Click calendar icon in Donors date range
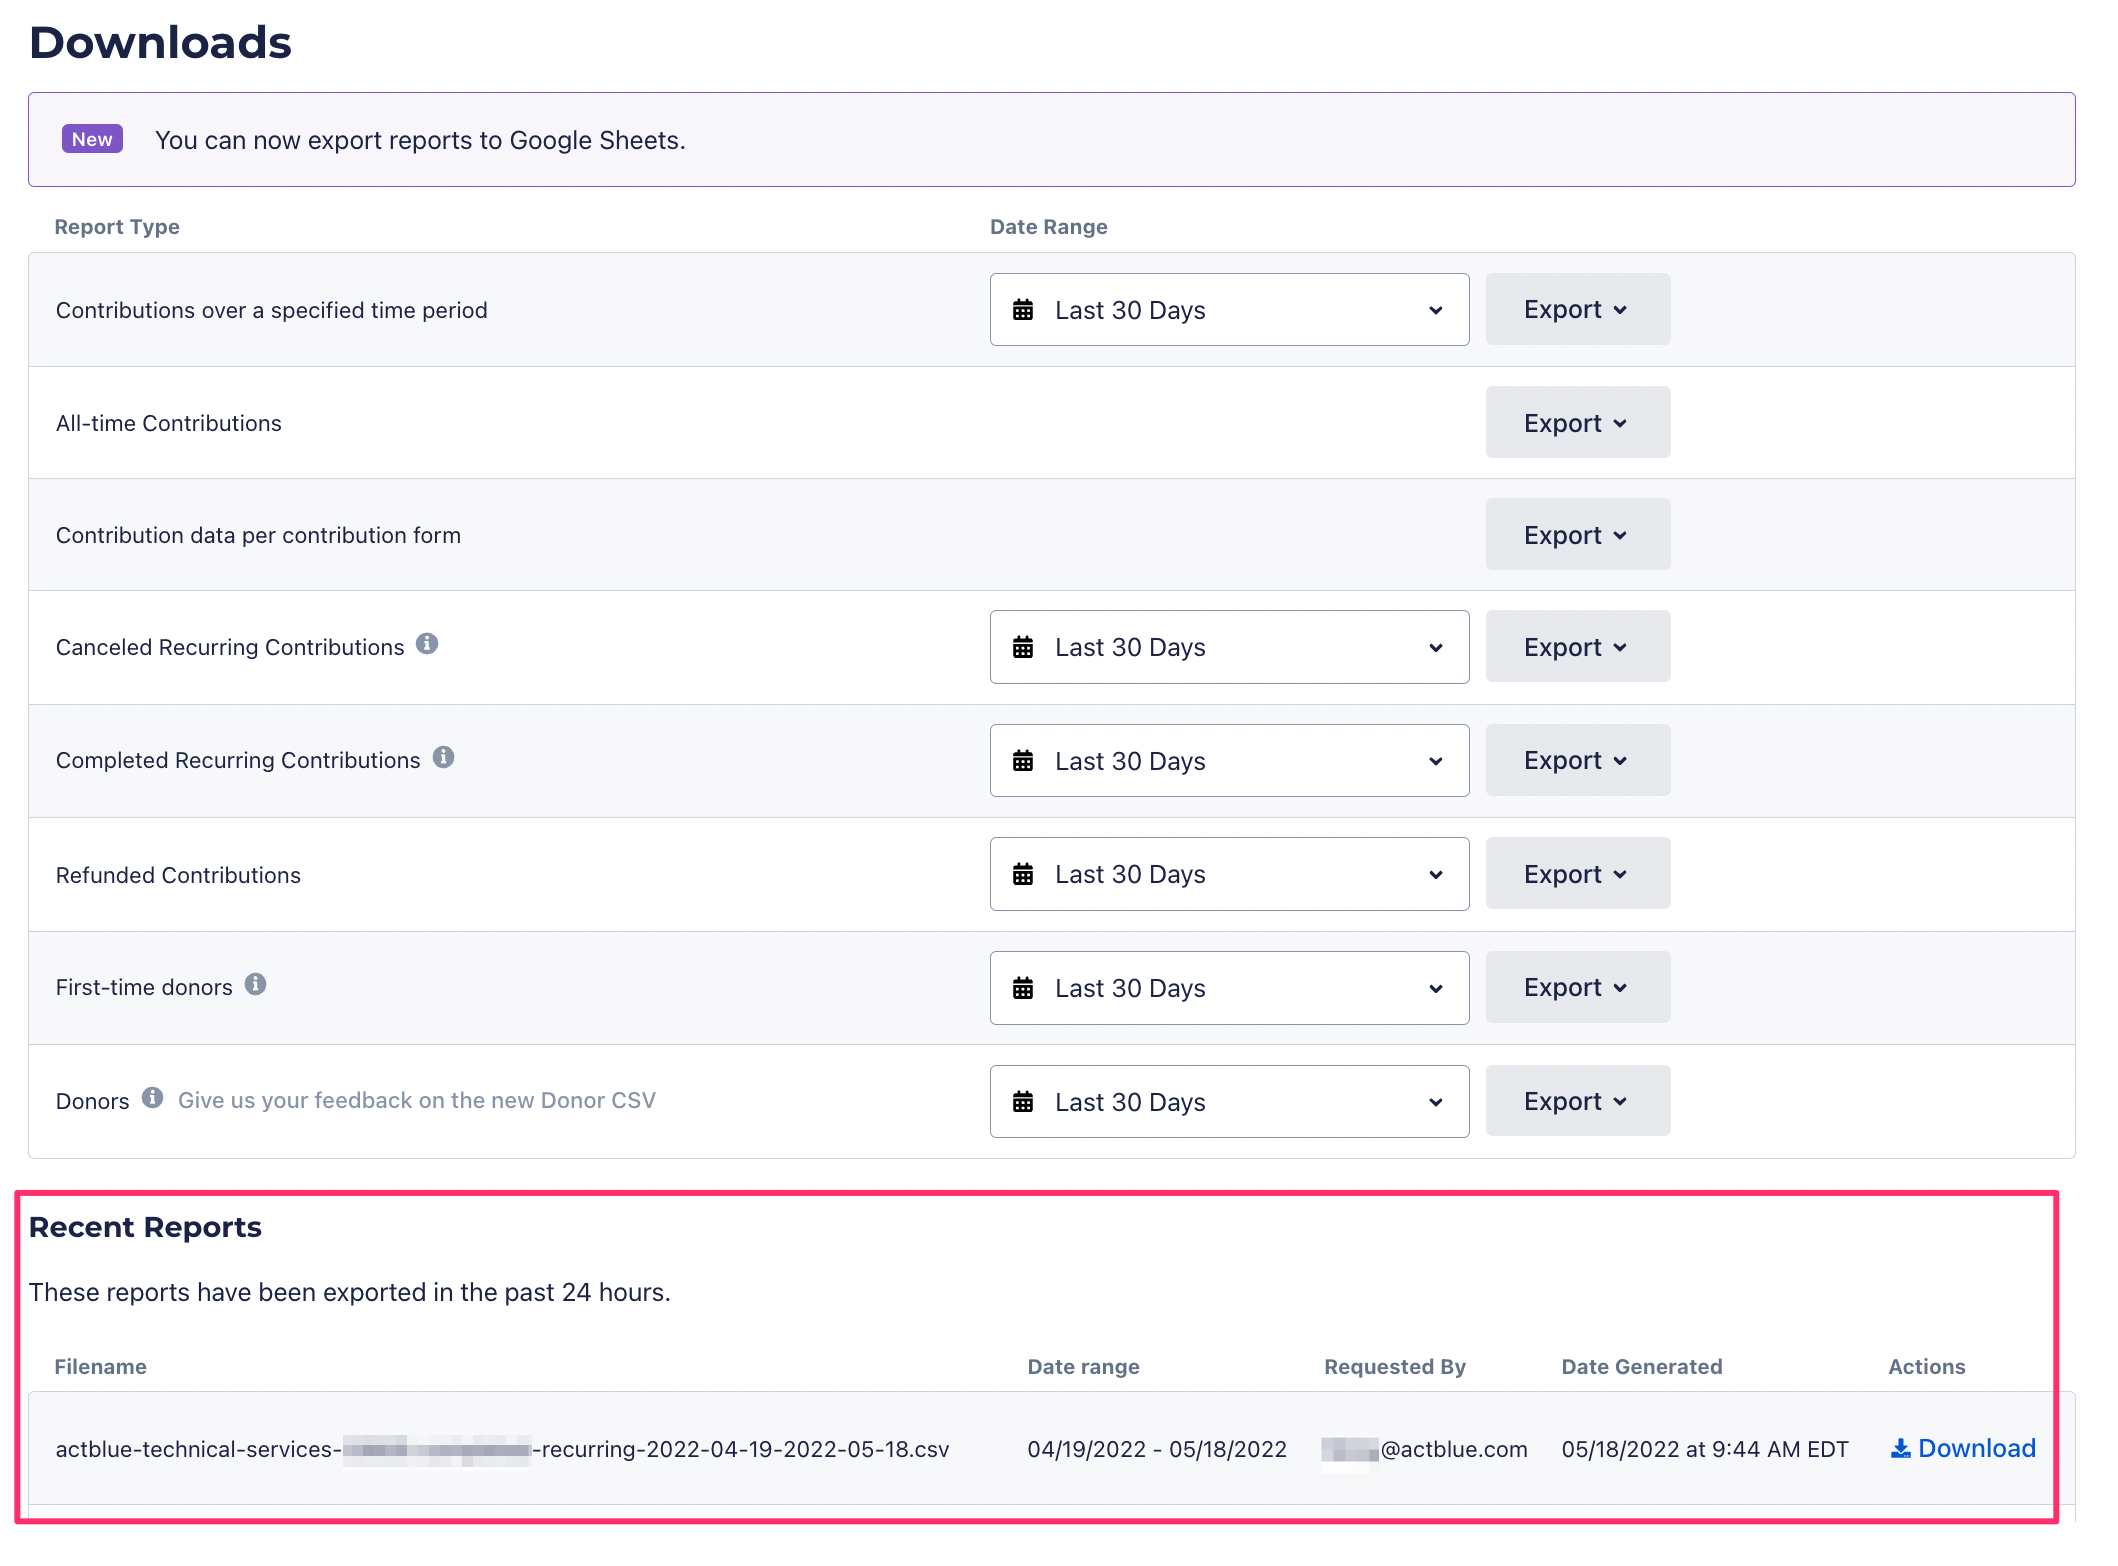The height and width of the screenshot is (1566, 2118). 1023,1102
